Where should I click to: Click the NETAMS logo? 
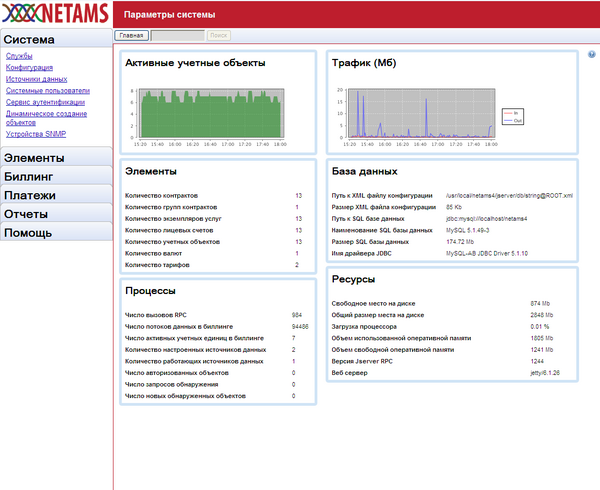pyautogui.click(x=54, y=14)
